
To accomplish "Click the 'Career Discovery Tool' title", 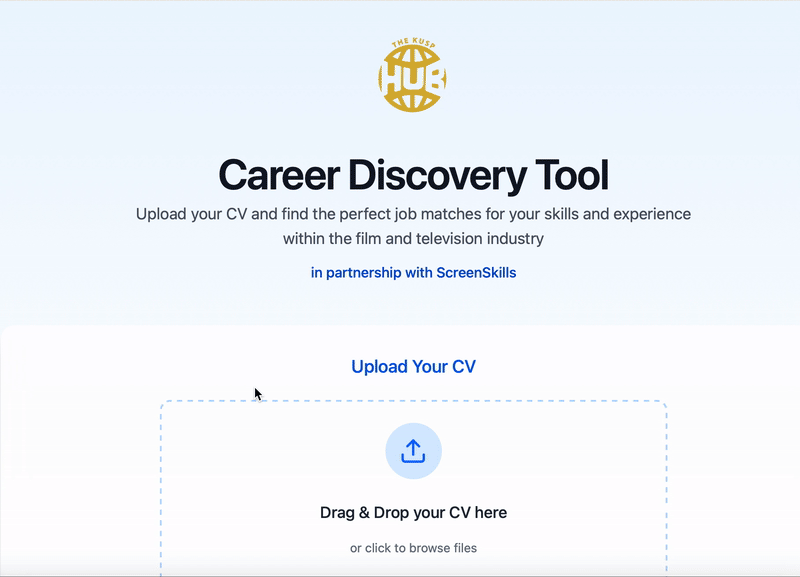I will [413, 175].
